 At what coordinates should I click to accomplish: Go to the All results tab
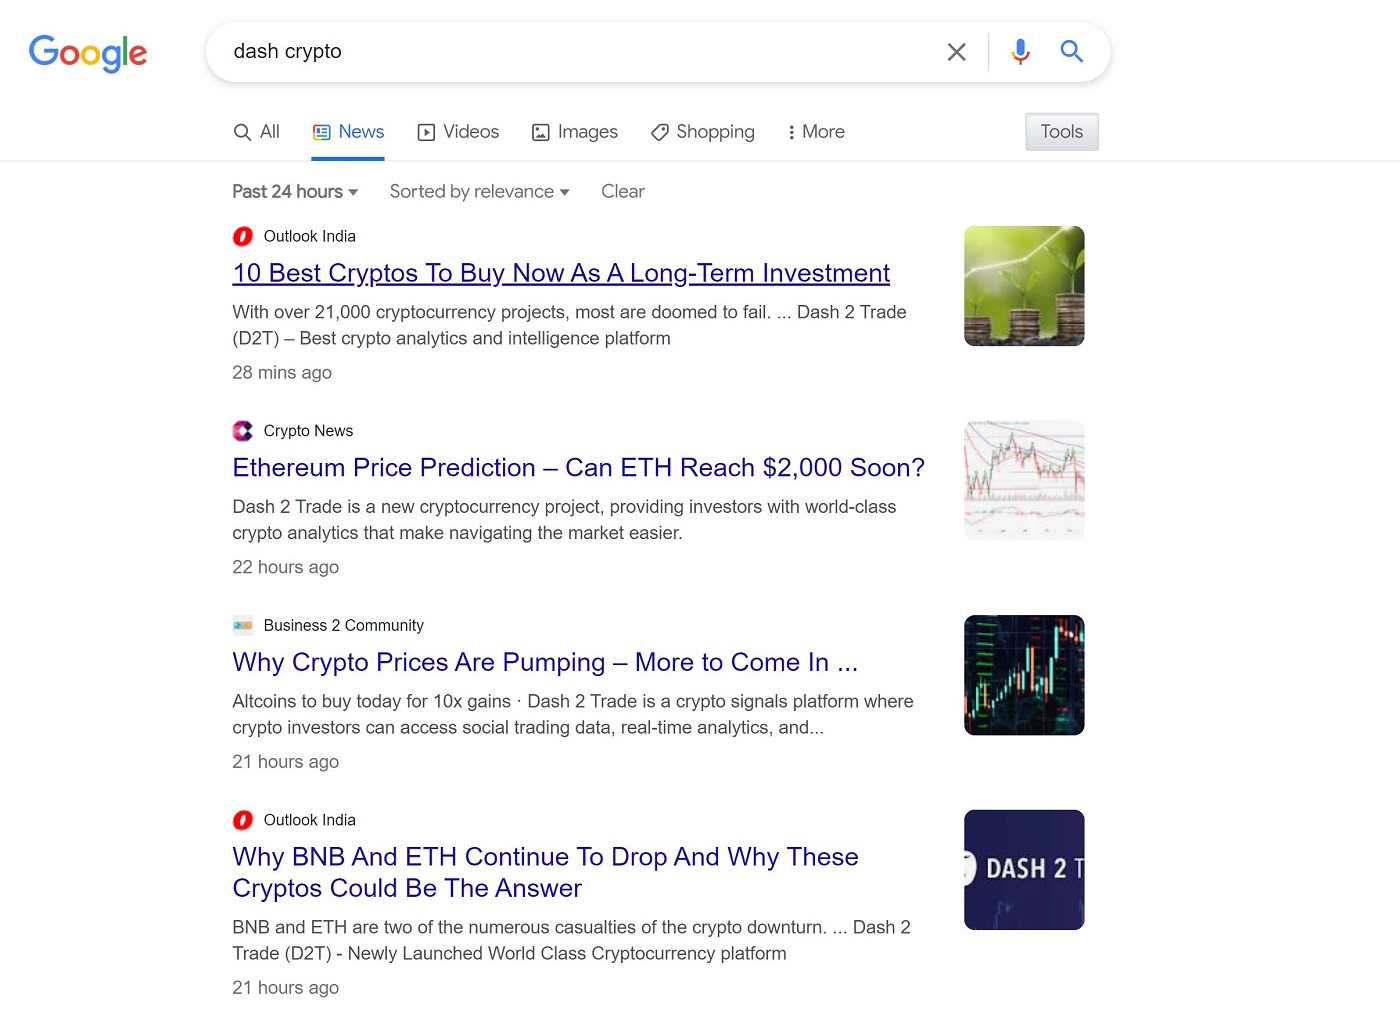tap(256, 132)
